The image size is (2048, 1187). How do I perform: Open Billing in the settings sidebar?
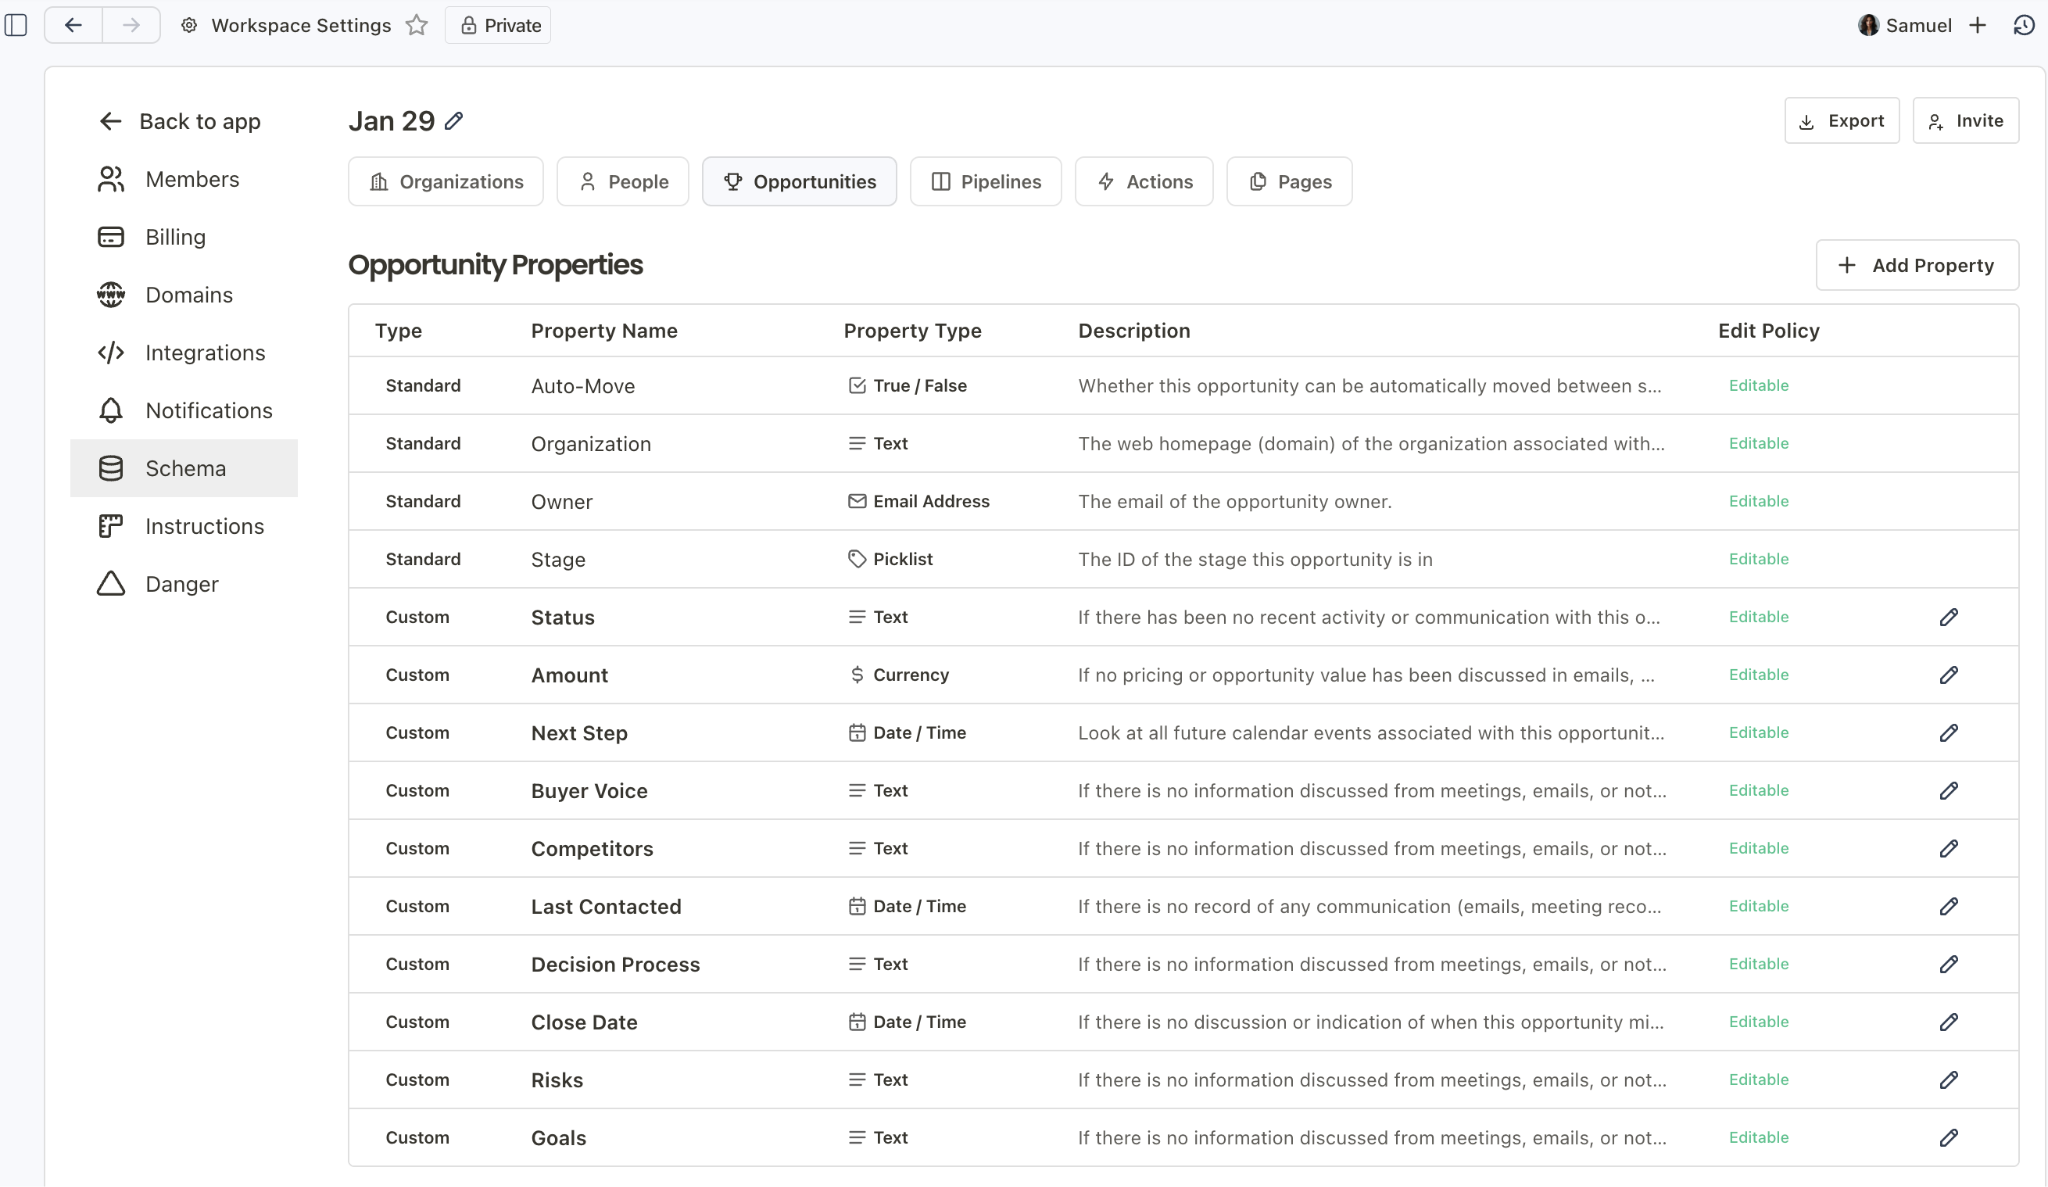coord(175,237)
